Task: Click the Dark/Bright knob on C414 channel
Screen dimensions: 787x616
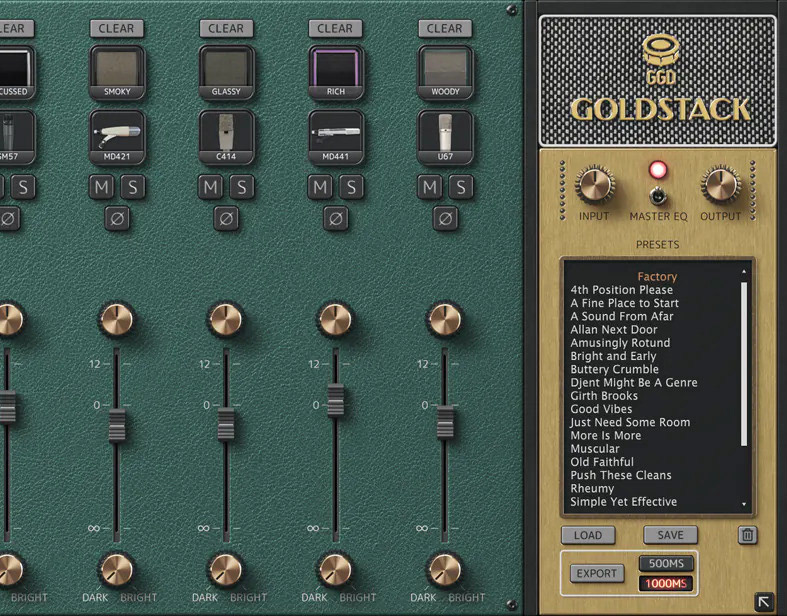Action: 226,570
